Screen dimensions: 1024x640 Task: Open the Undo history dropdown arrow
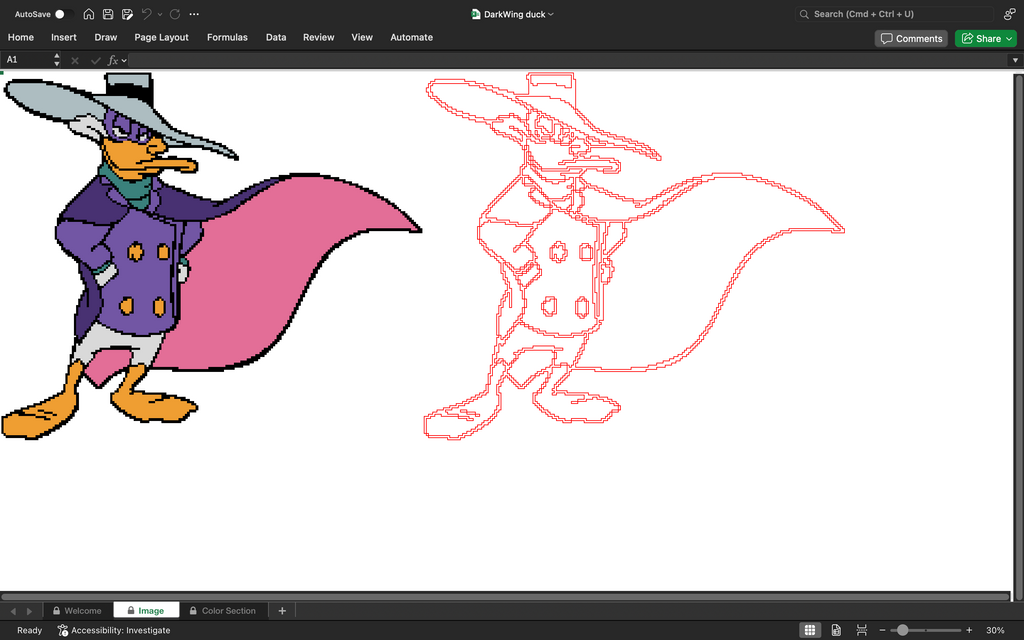(160, 14)
